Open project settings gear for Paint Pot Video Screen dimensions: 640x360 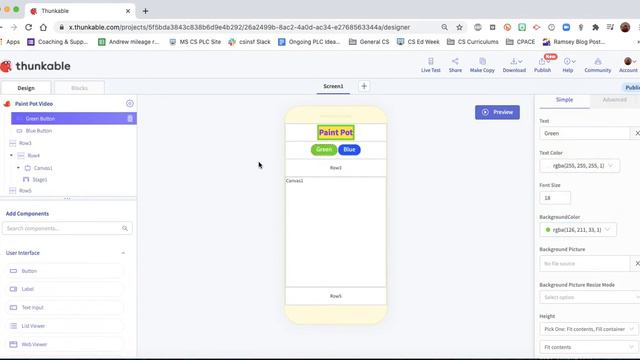(130, 104)
